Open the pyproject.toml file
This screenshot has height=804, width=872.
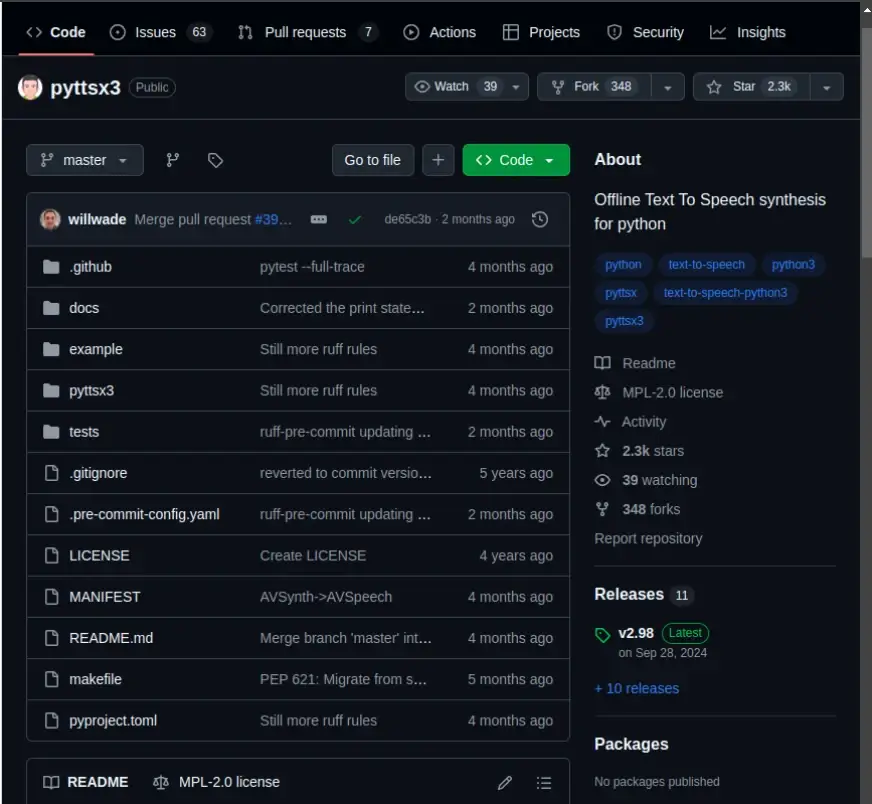(x=113, y=720)
